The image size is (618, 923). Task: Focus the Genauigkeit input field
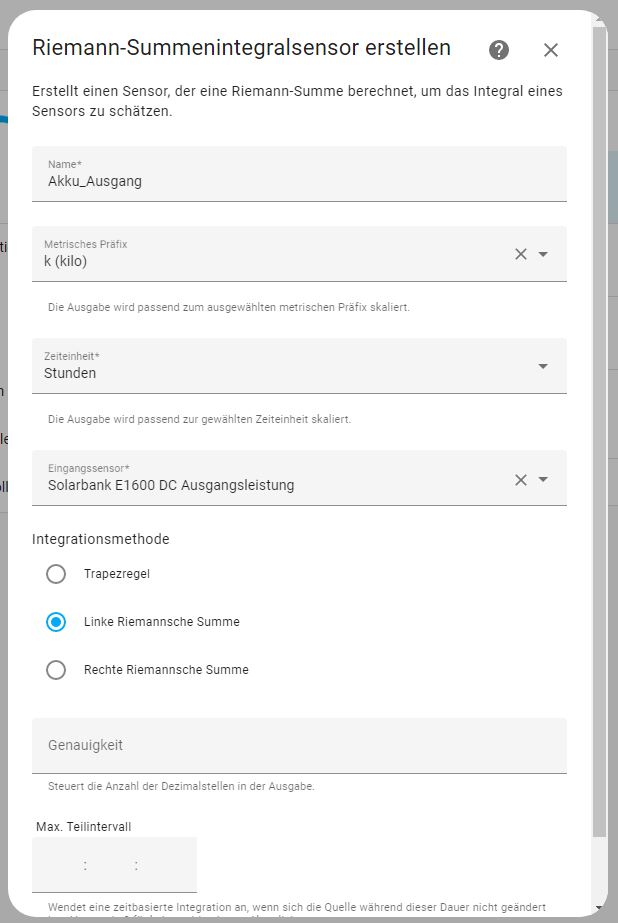click(x=299, y=746)
